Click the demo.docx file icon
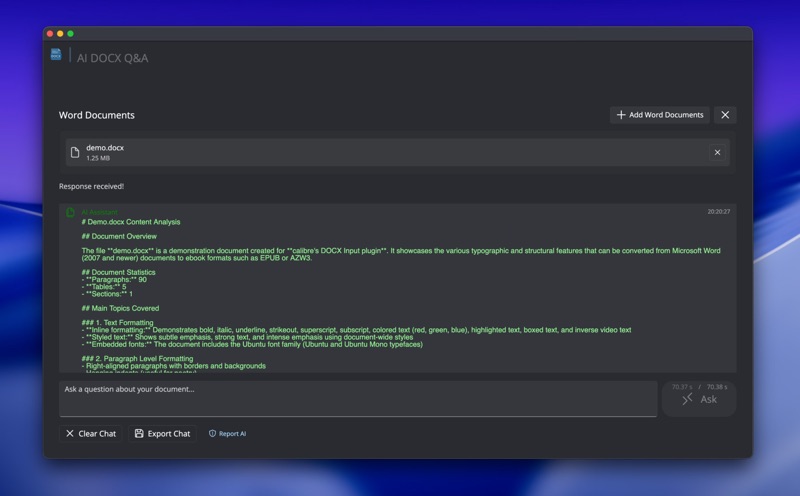 click(x=75, y=152)
